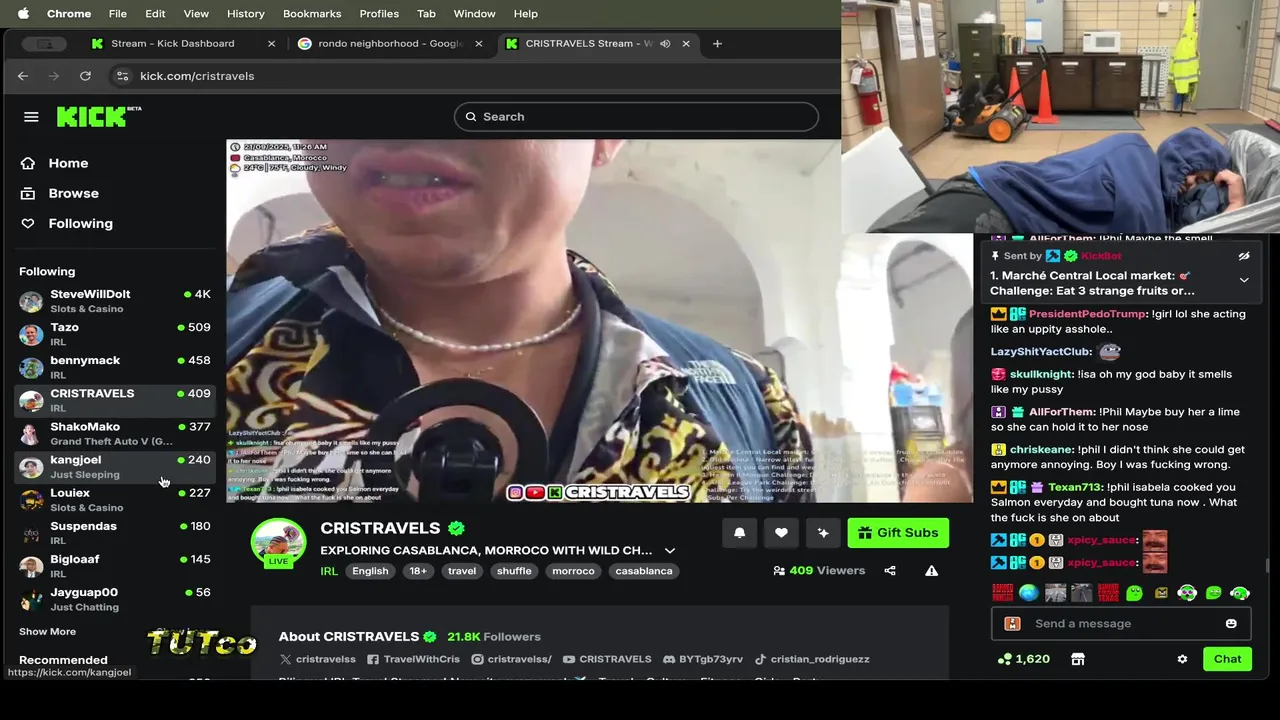Mute the CRISTRAVELS Stream tab audio

click(x=665, y=43)
